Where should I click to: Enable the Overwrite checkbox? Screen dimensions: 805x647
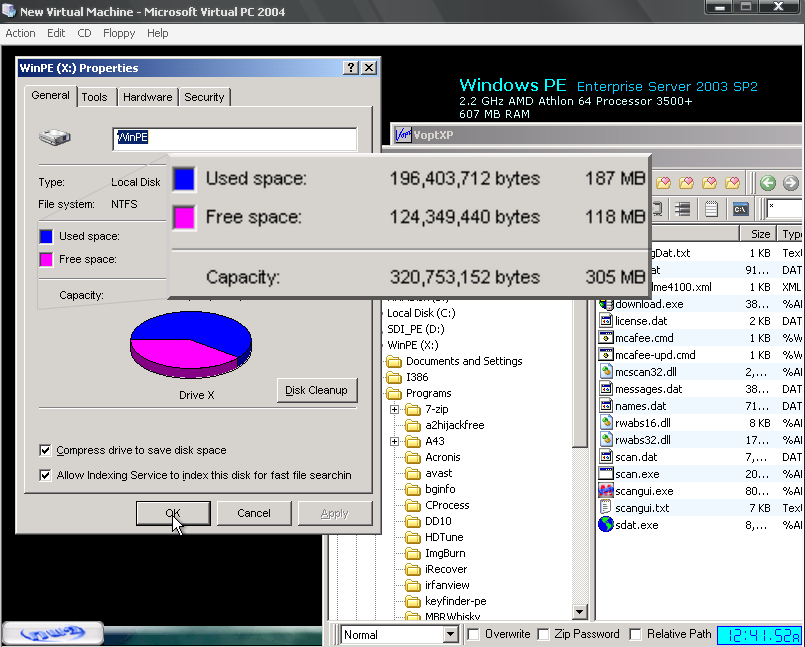(473, 634)
